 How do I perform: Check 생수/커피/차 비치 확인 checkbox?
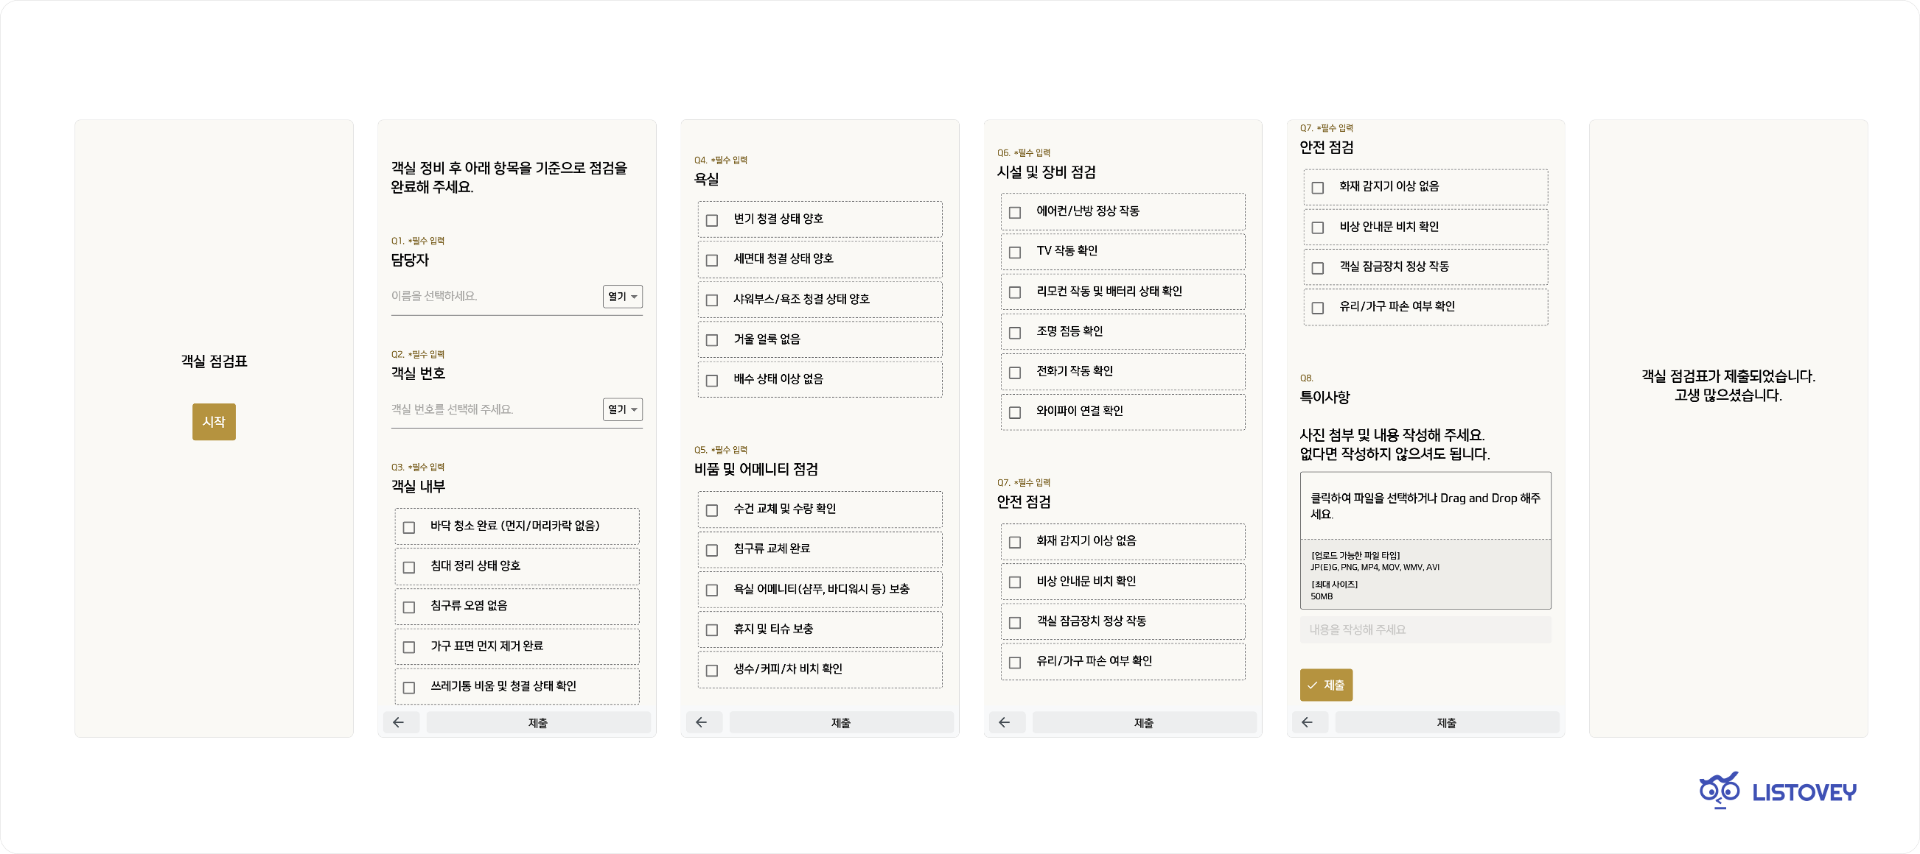(x=712, y=670)
